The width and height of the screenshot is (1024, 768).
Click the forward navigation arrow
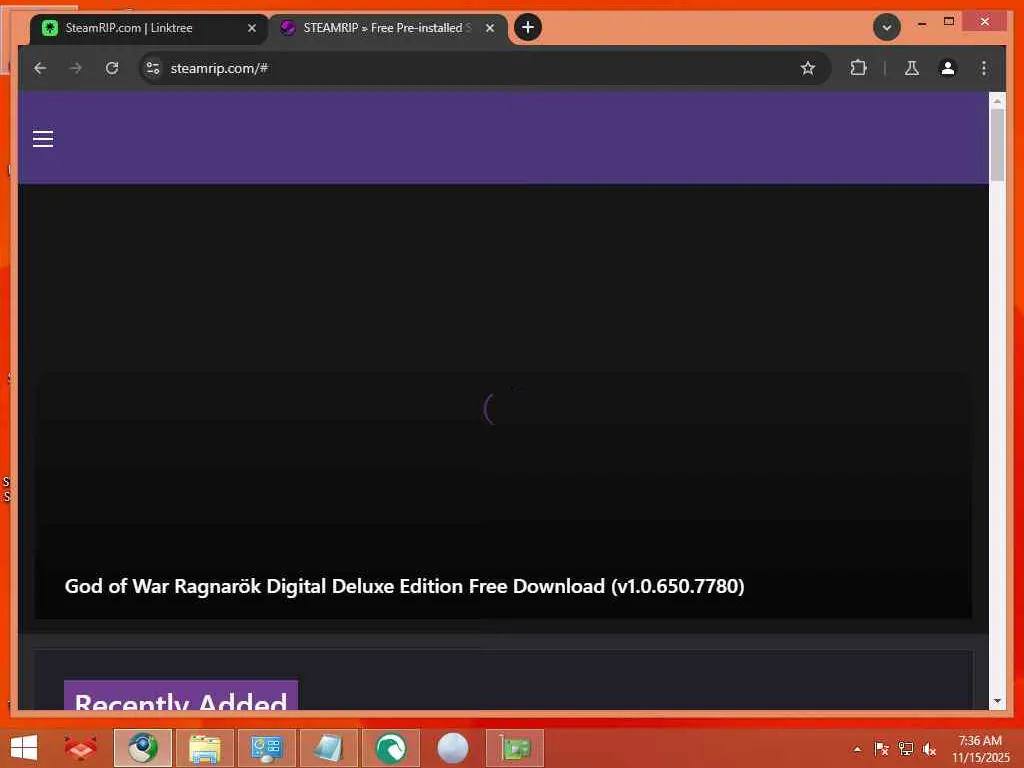76,68
